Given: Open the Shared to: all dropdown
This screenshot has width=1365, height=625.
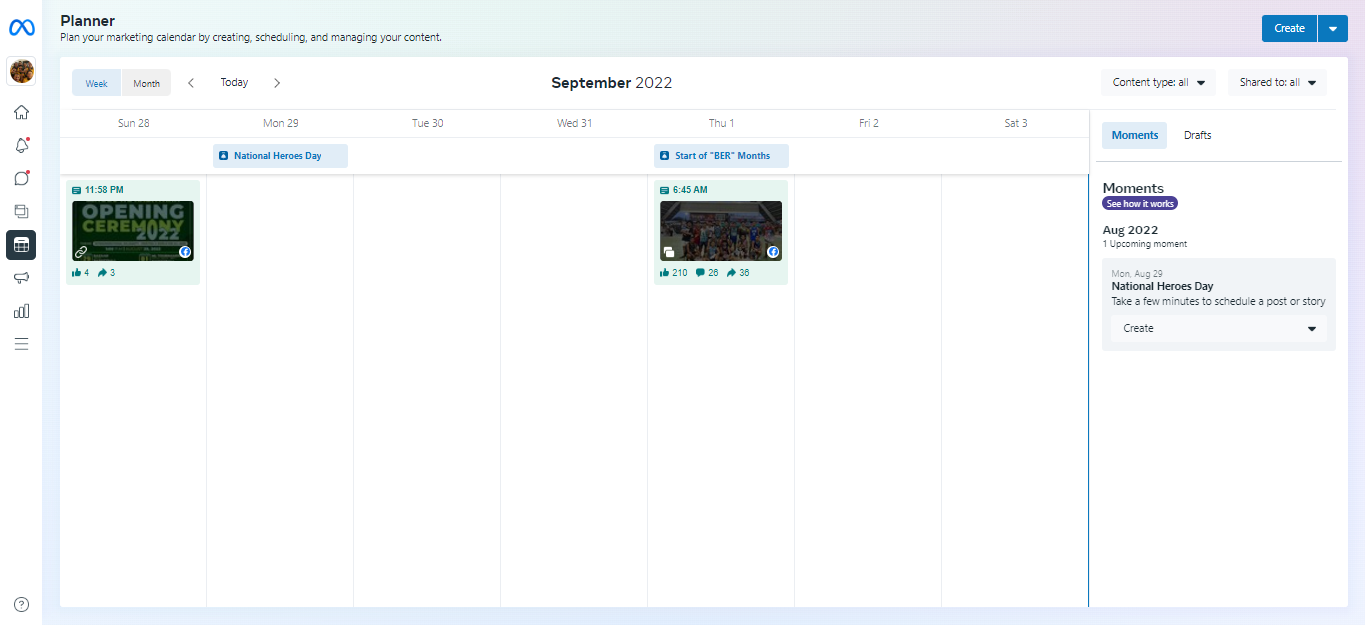Looking at the screenshot, I should [x=1278, y=83].
